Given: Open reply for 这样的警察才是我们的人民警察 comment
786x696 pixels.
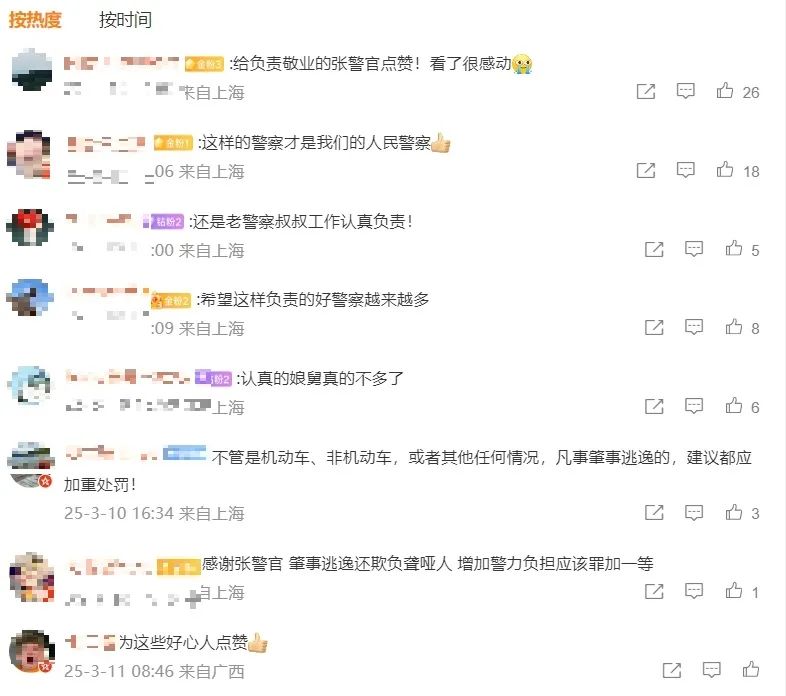Looking at the screenshot, I should (x=685, y=169).
